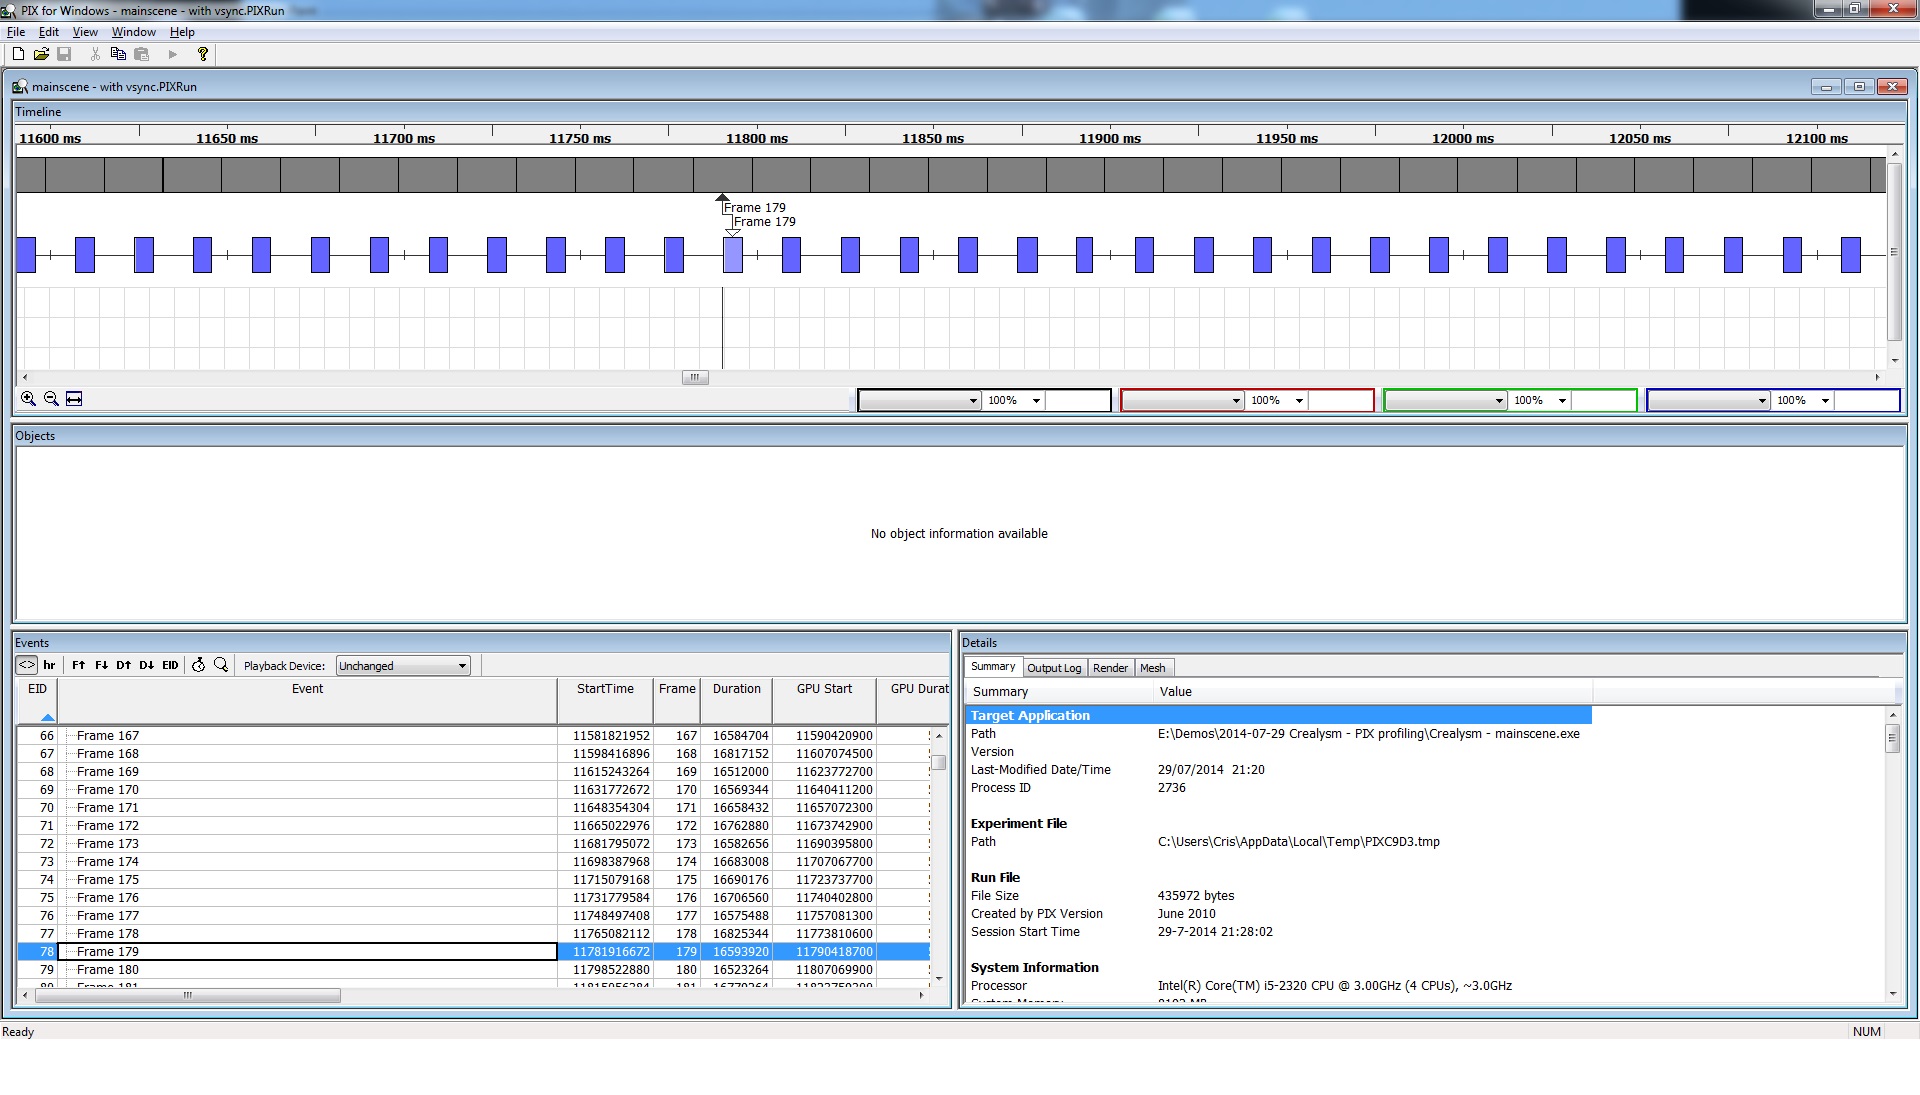Zoom out of the timeline
The image size is (1920, 1095).
click(51, 399)
